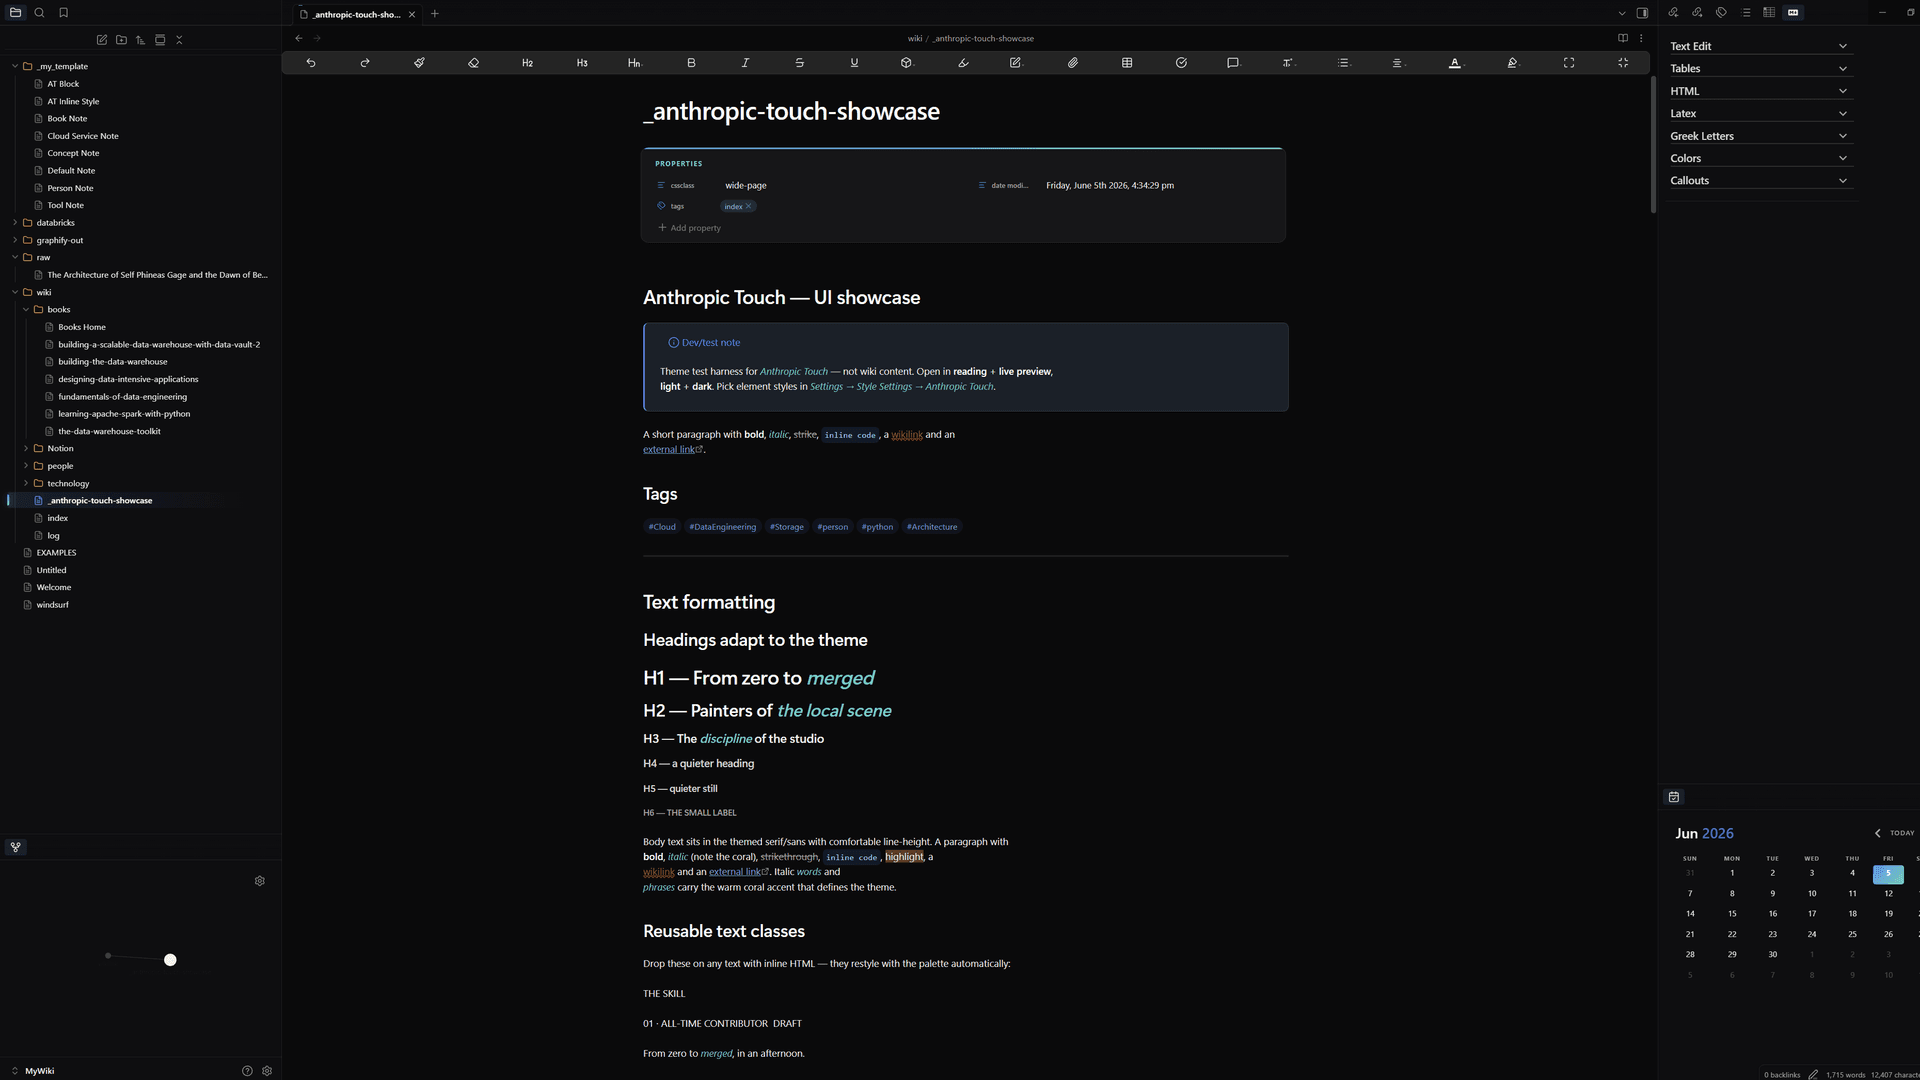This screenshot has height=1080, width=1920.
Task: Click the fullscreen focus icon in toolbar
Action: 1569,63
